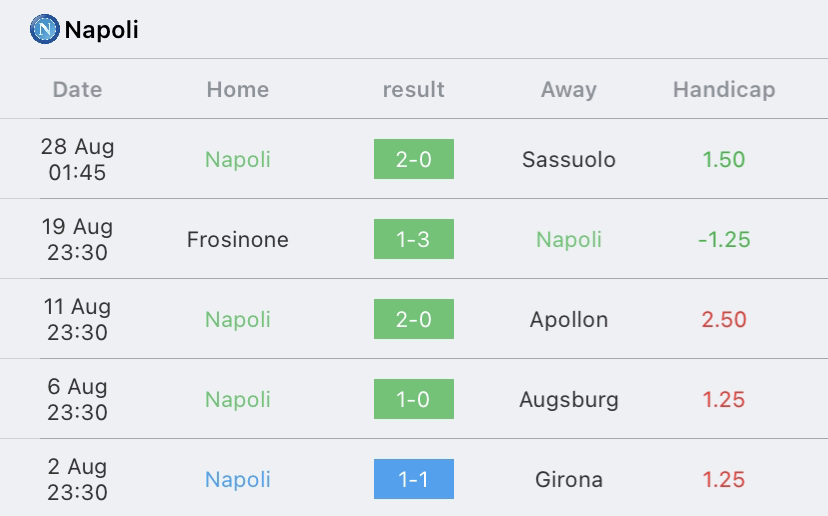This screenshot has height=516, width=828.
Task: Click the 2.50 handicap value
Action: (724, 319)
